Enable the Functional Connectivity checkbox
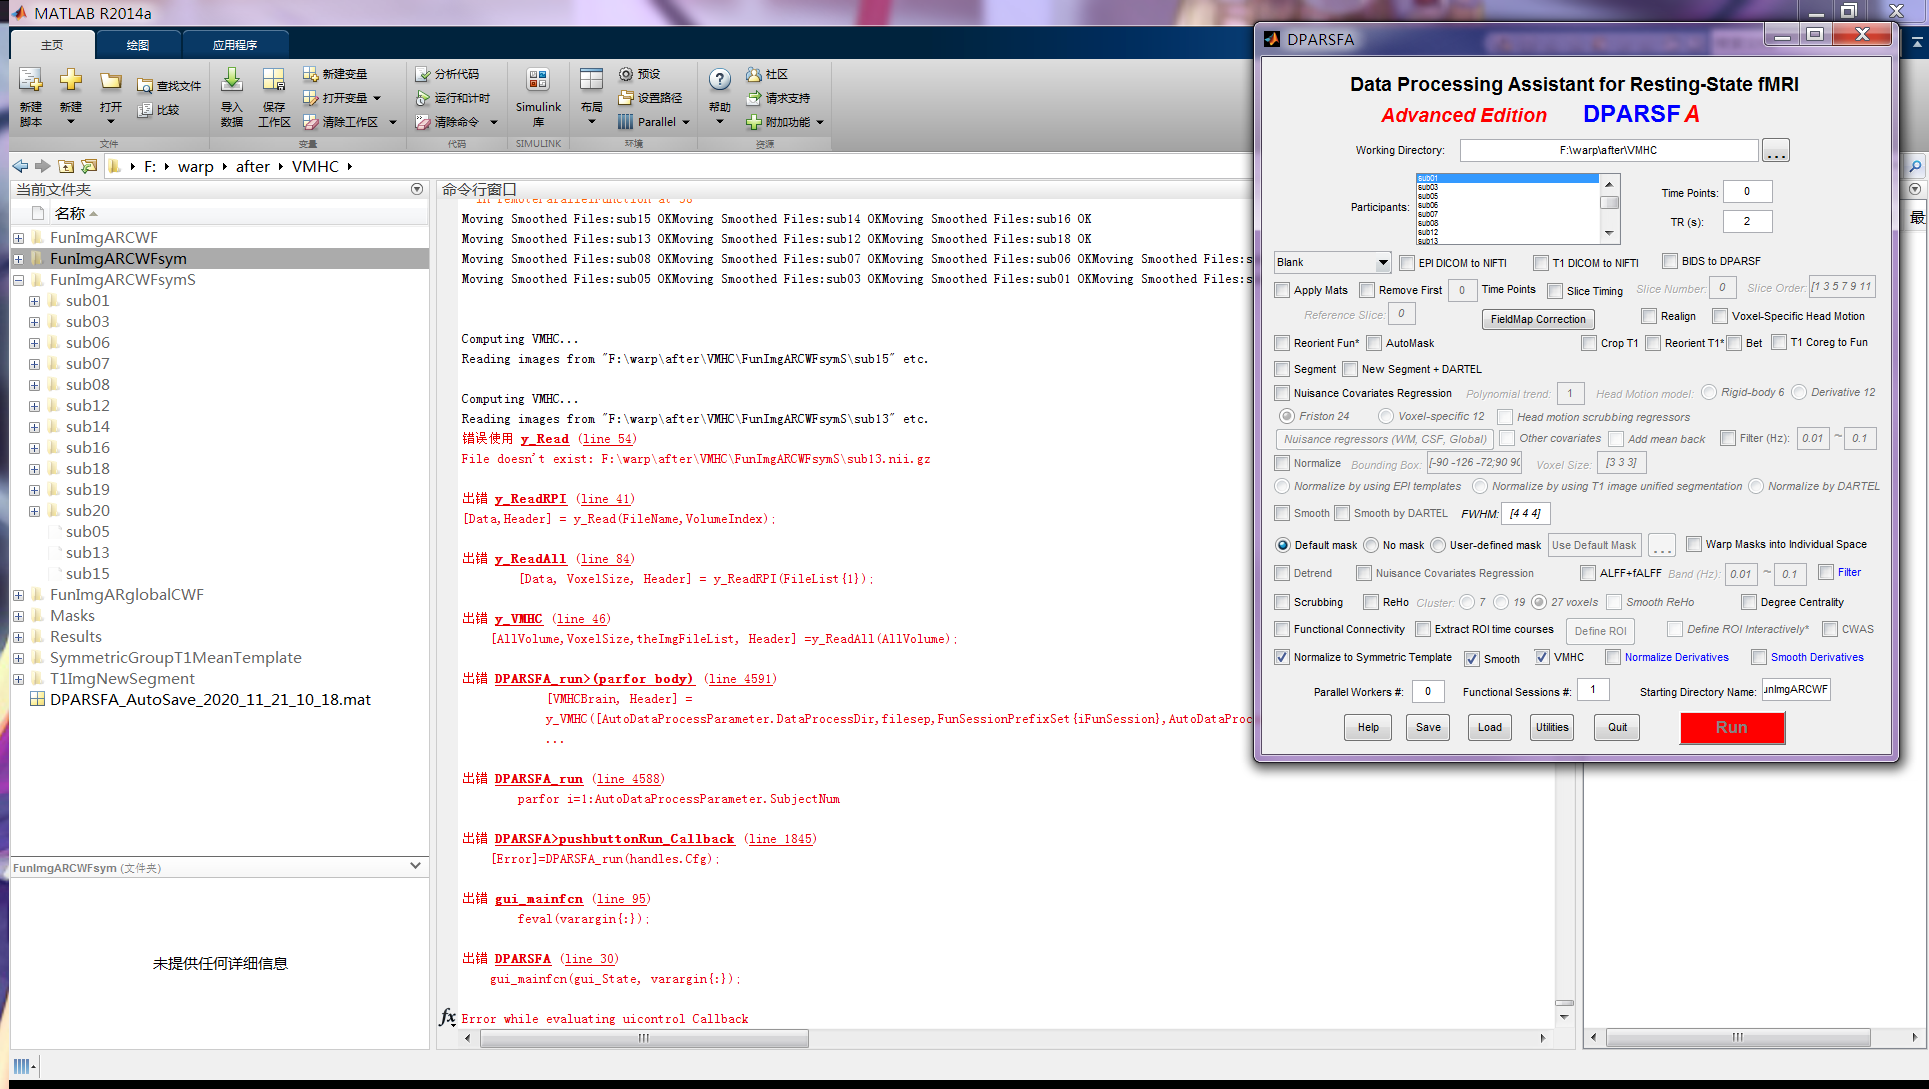Screen dimensions: 1929x1089 (x=1282, y=629)
